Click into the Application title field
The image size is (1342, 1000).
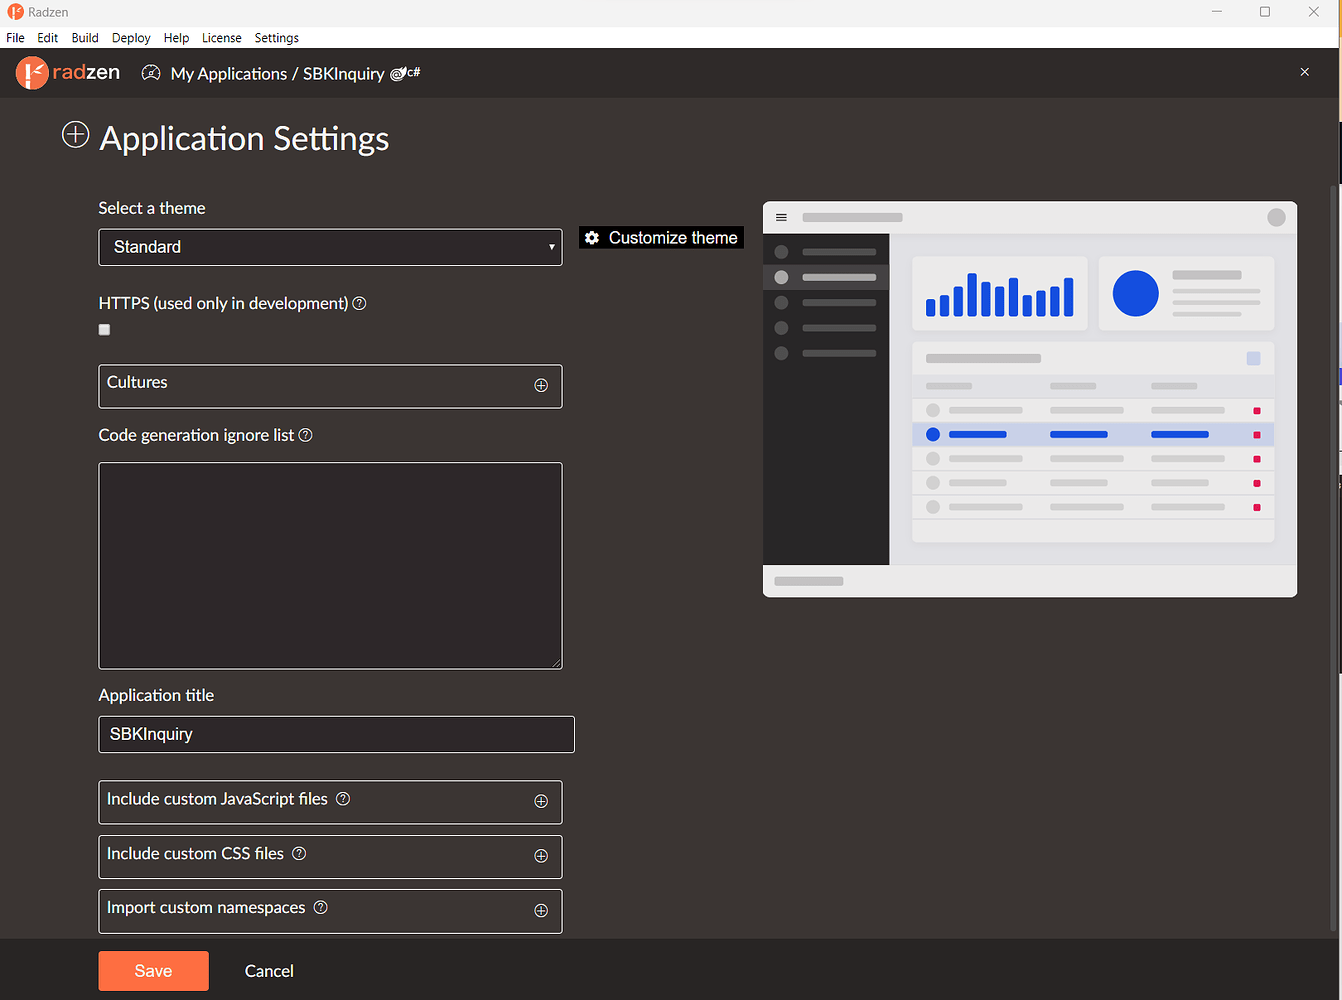point(336,734)
